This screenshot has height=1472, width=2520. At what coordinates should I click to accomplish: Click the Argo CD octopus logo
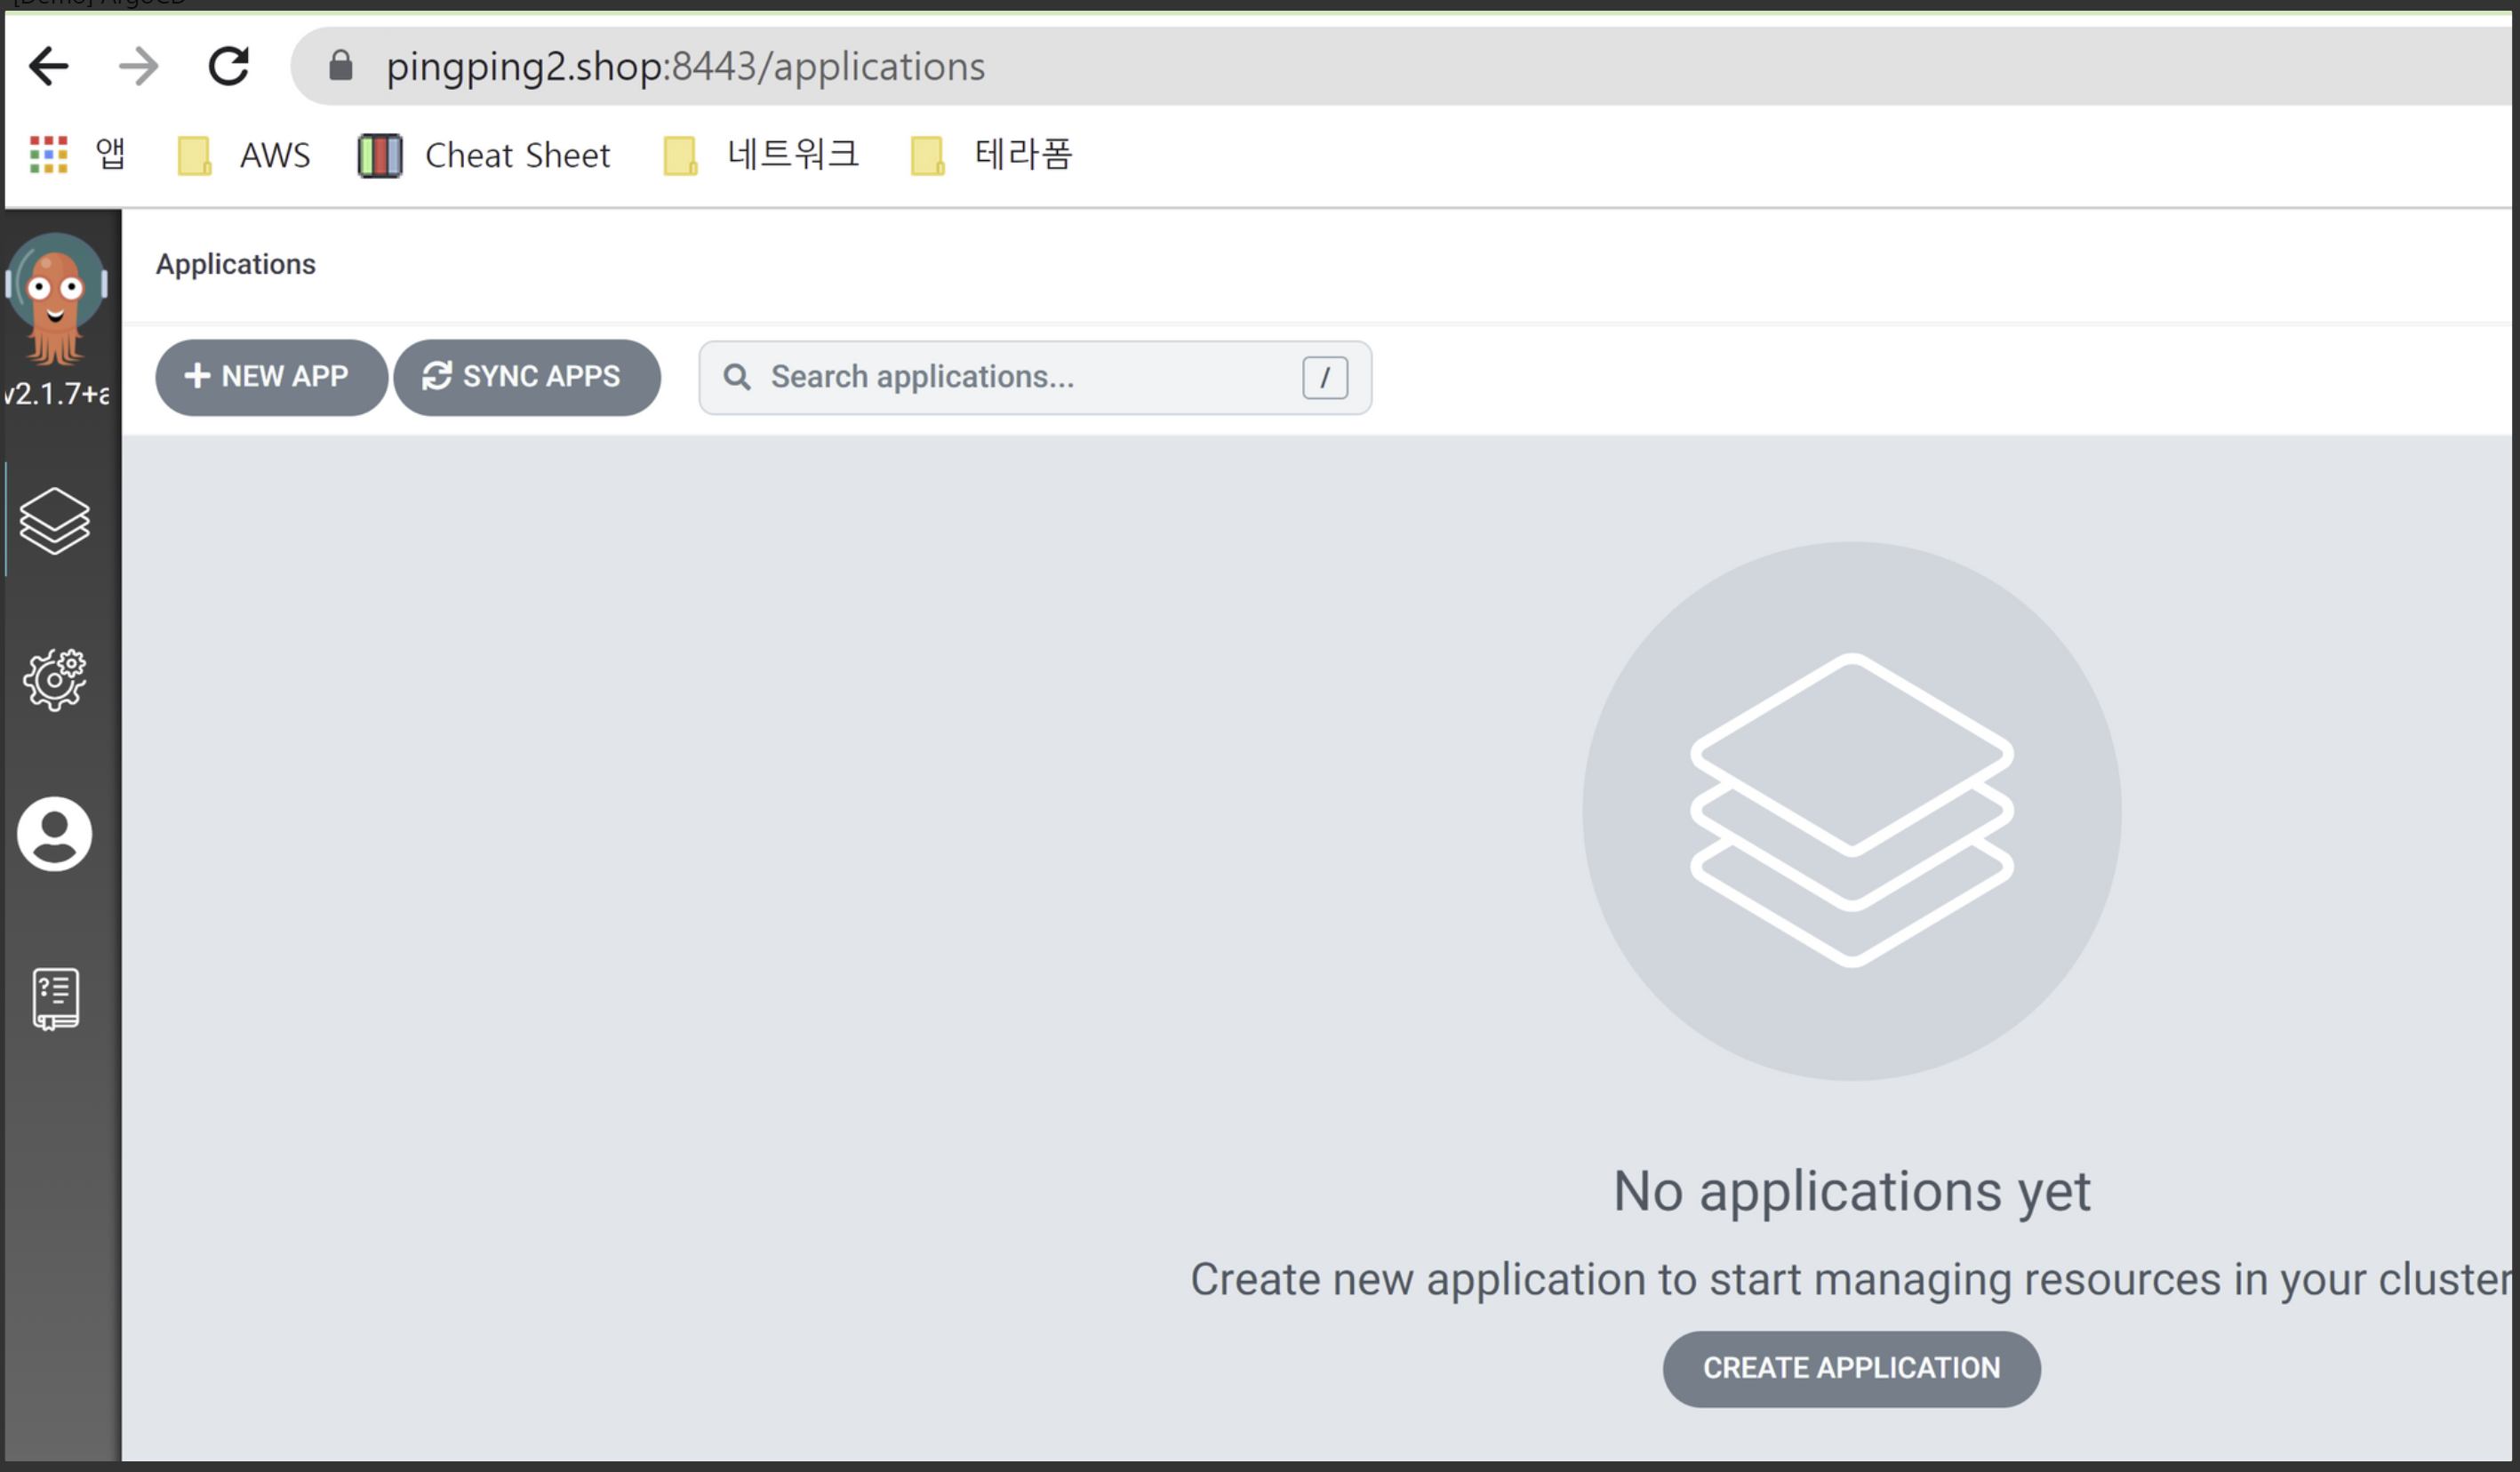click(56, 297)
